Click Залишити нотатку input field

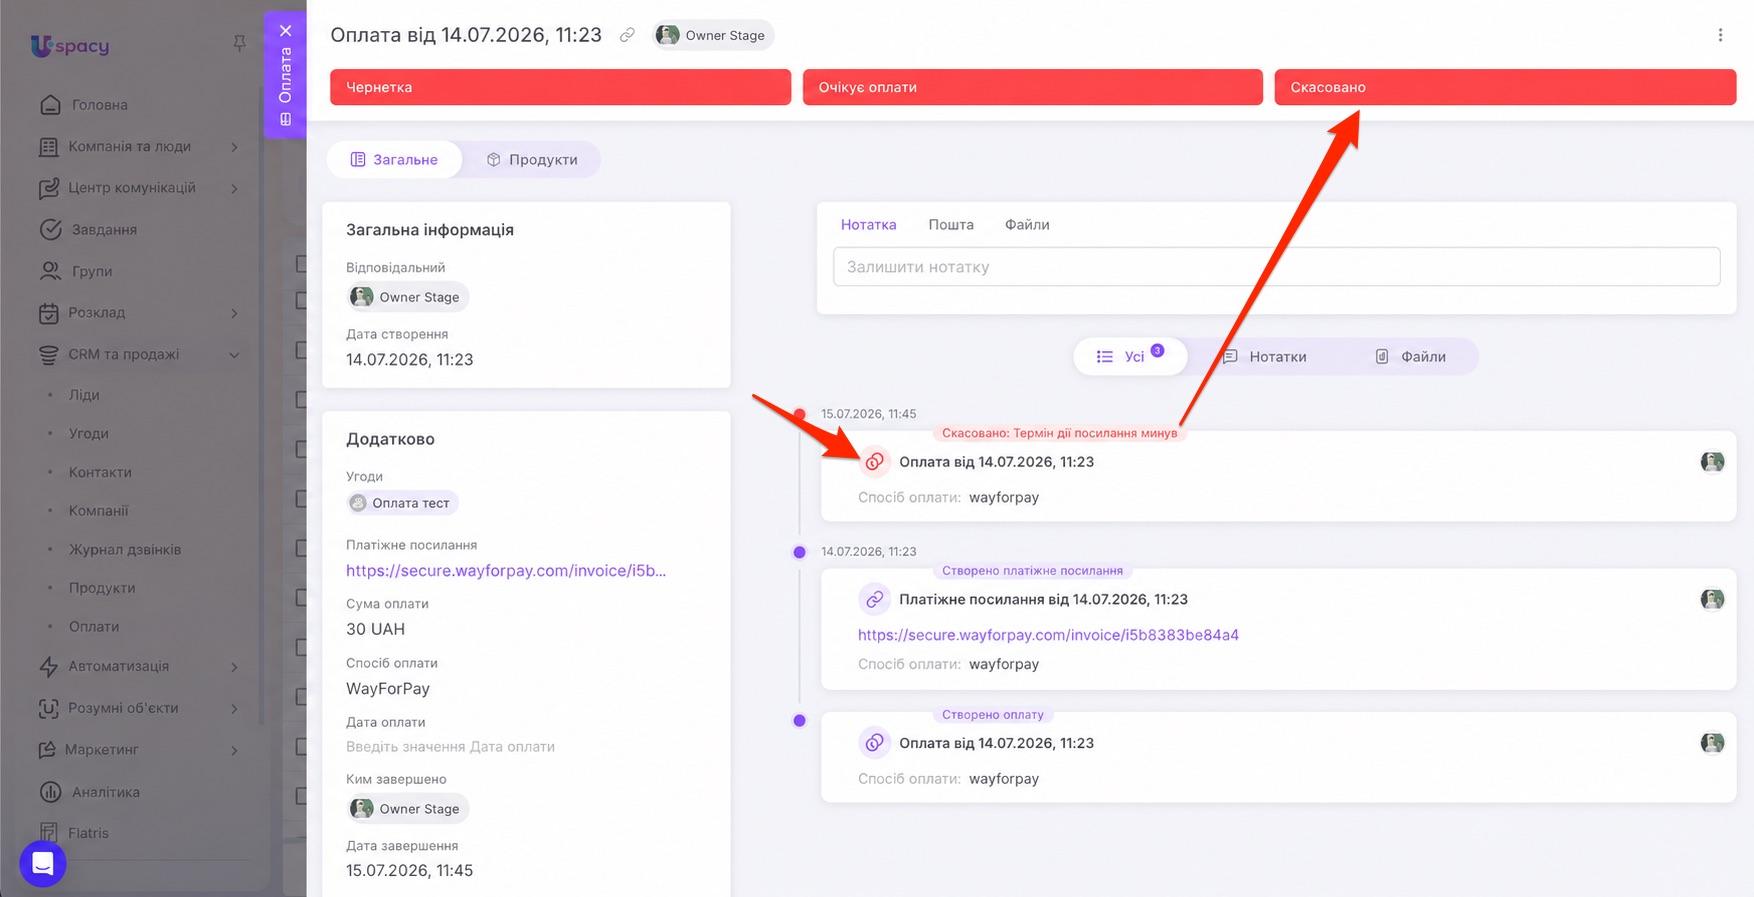(x=1276, y=267)
